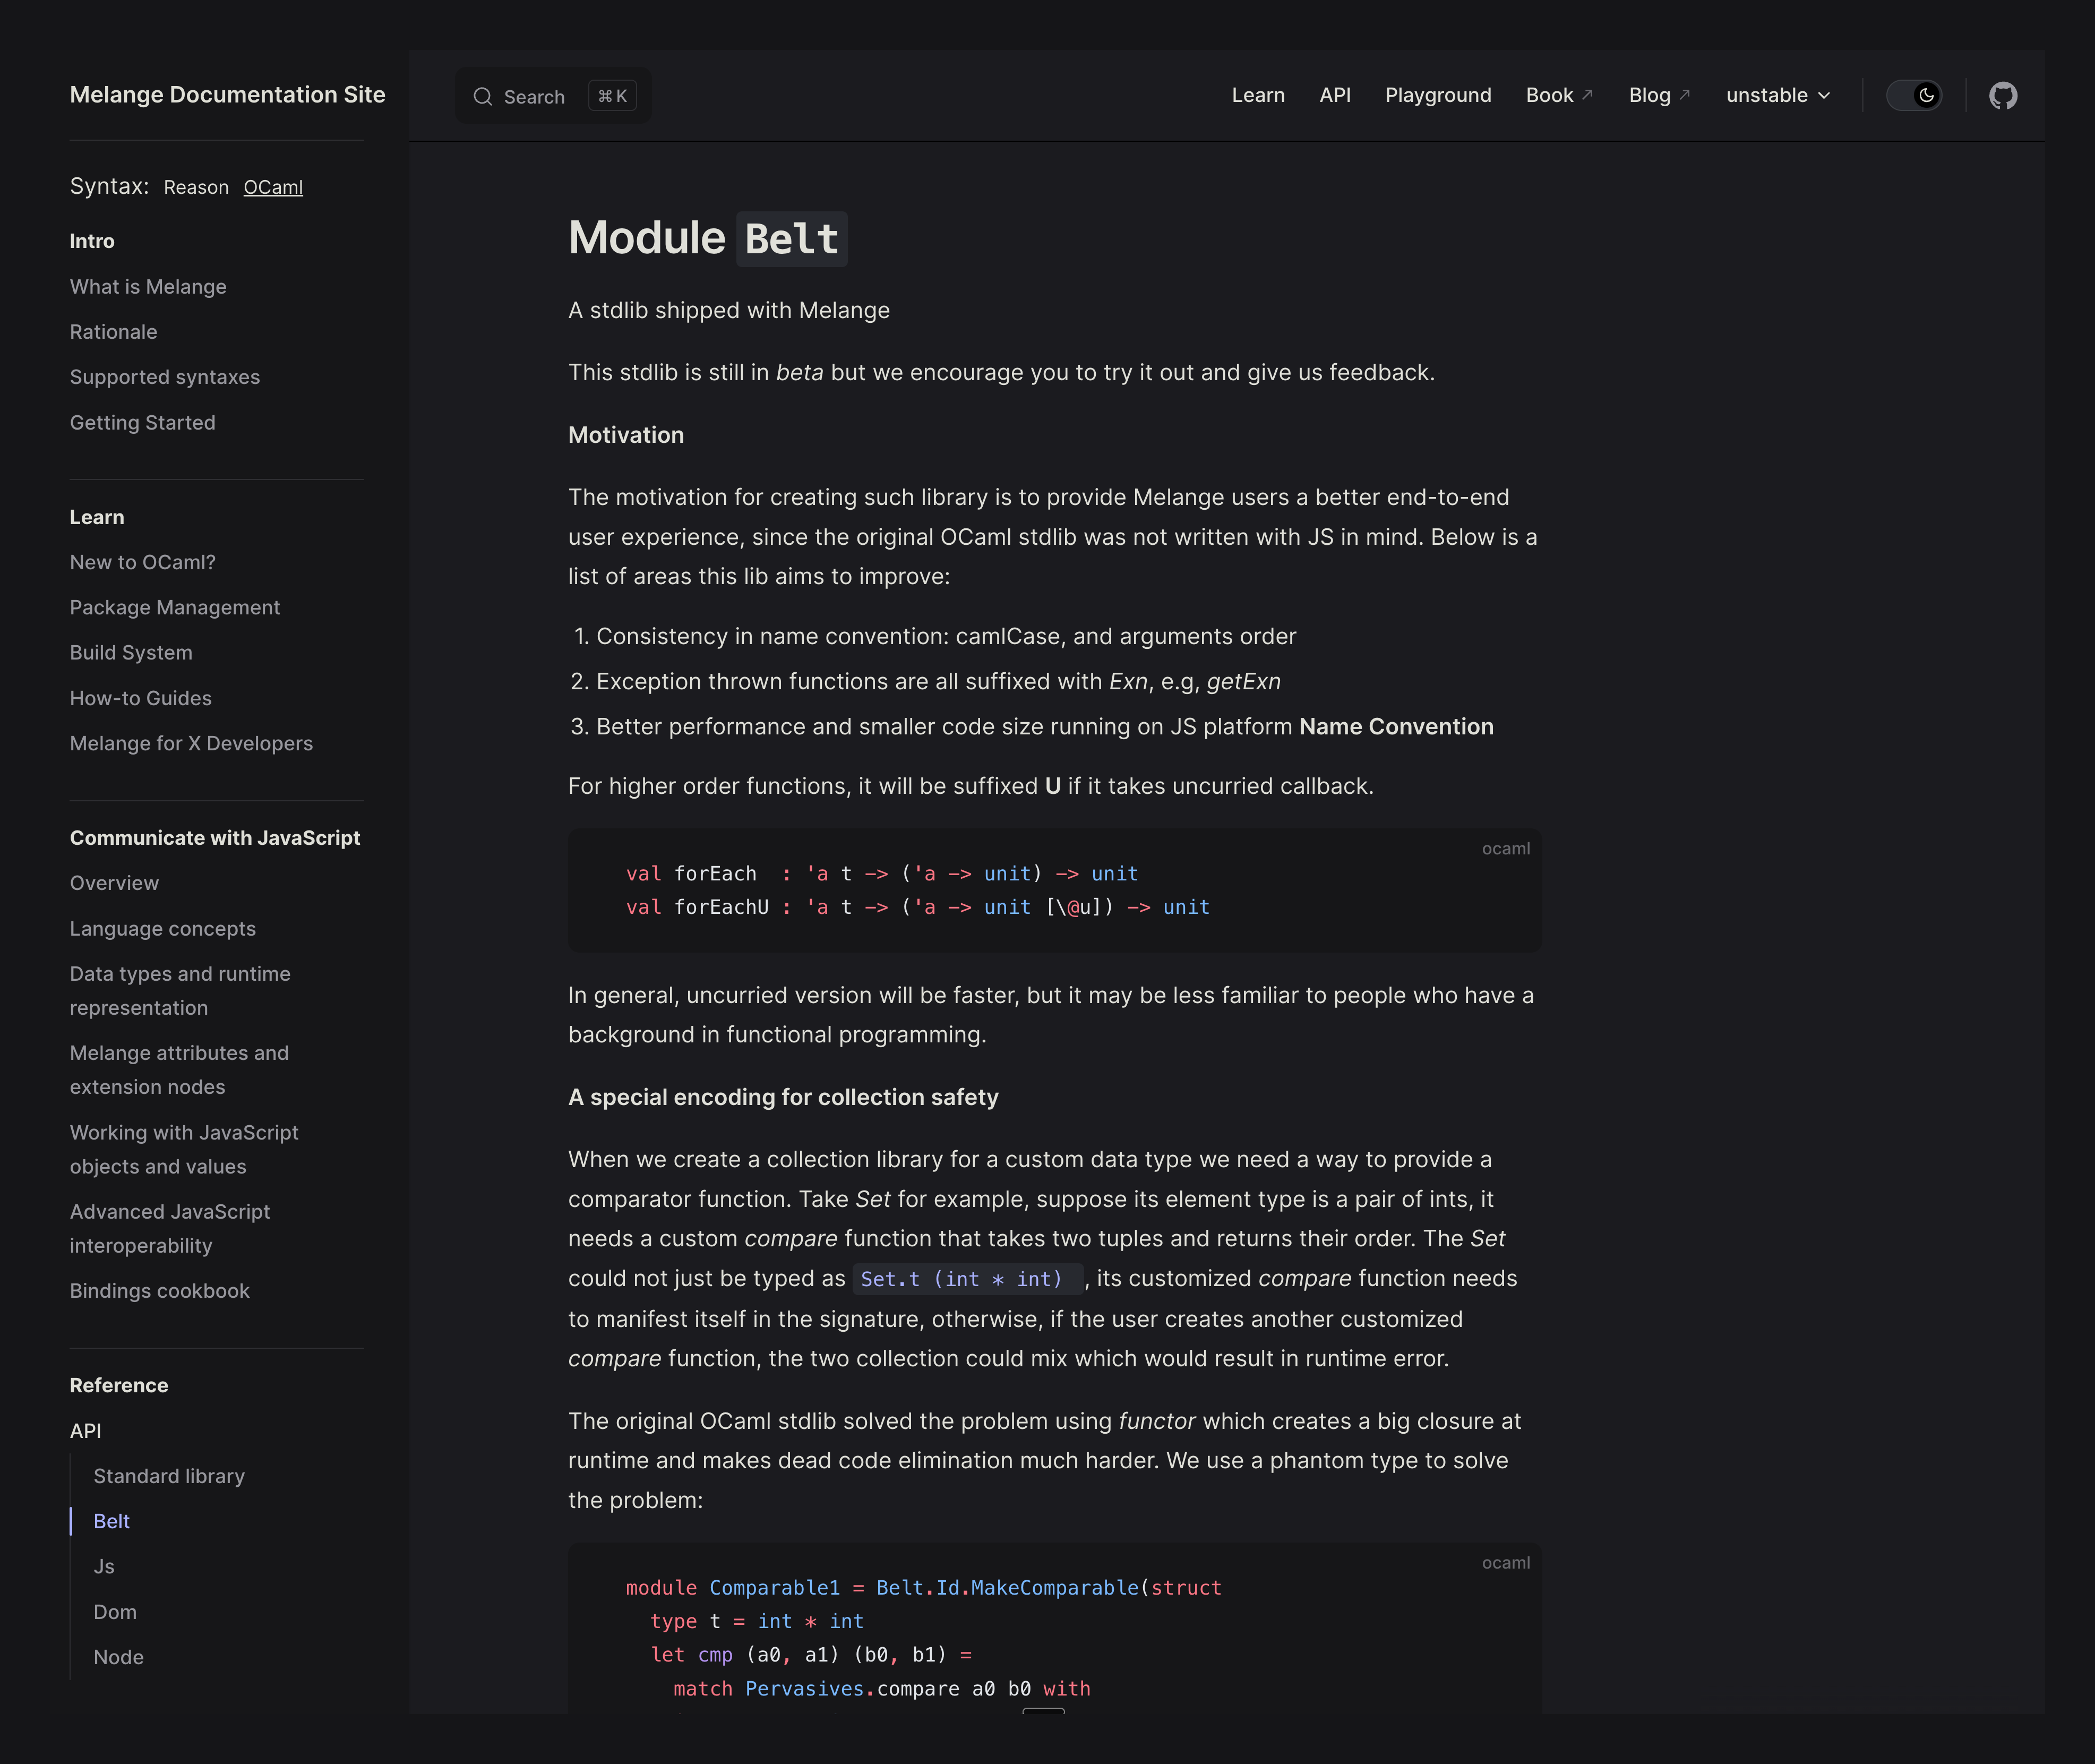This screenshot has height=1764, width=2095.
Task: Open Working with JavaScript objects and values
Action: click(x=184, y=1150)
